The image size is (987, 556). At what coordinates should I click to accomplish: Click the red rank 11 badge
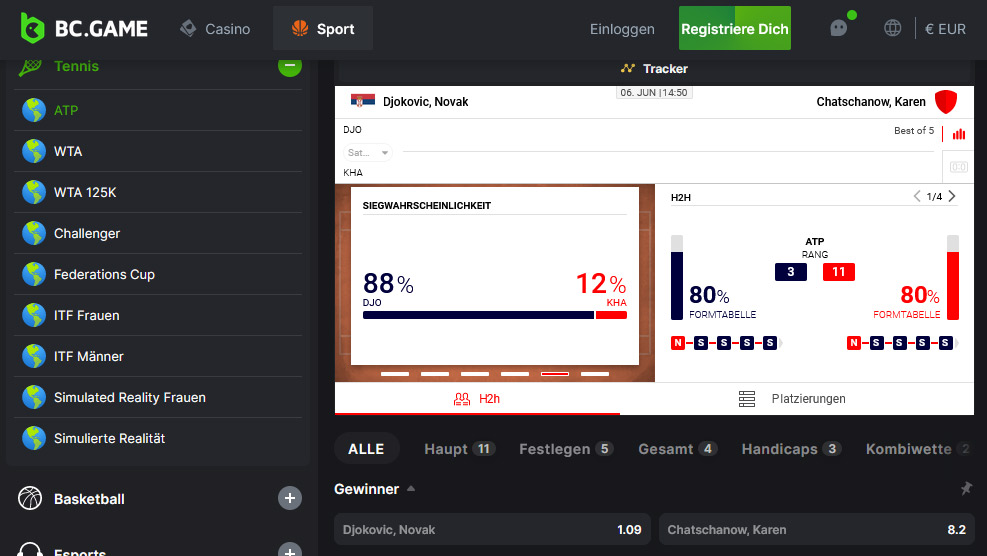pyautogui.click(x=838, y=272)
